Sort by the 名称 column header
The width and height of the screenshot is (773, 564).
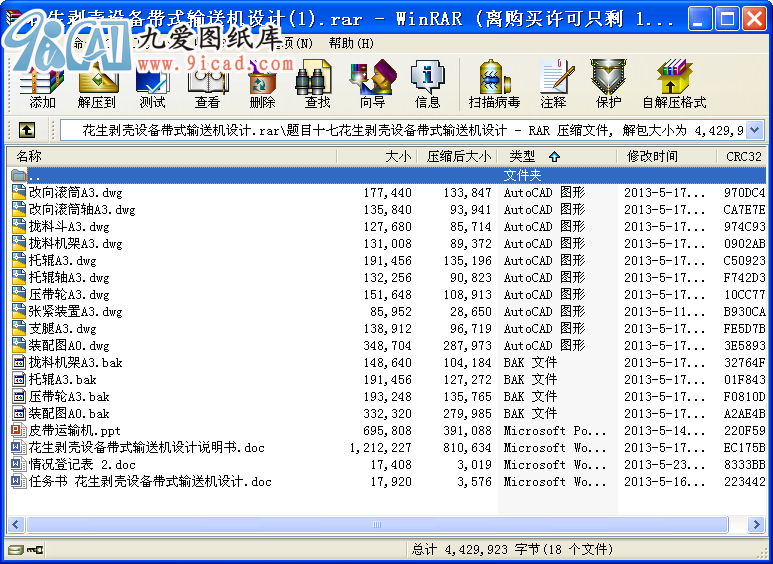point(172,156)
